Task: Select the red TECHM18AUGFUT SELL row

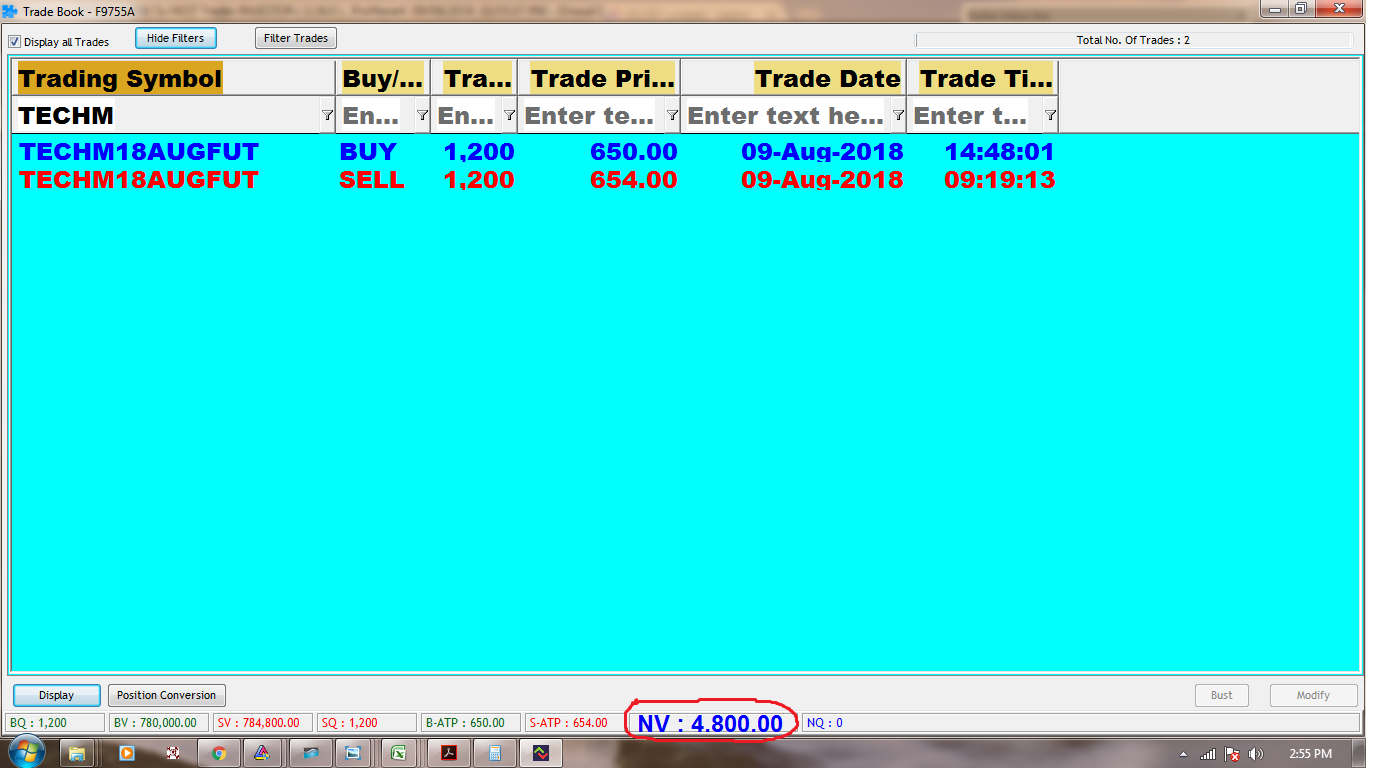Action: pyautogui.click(x=537, y=180)
